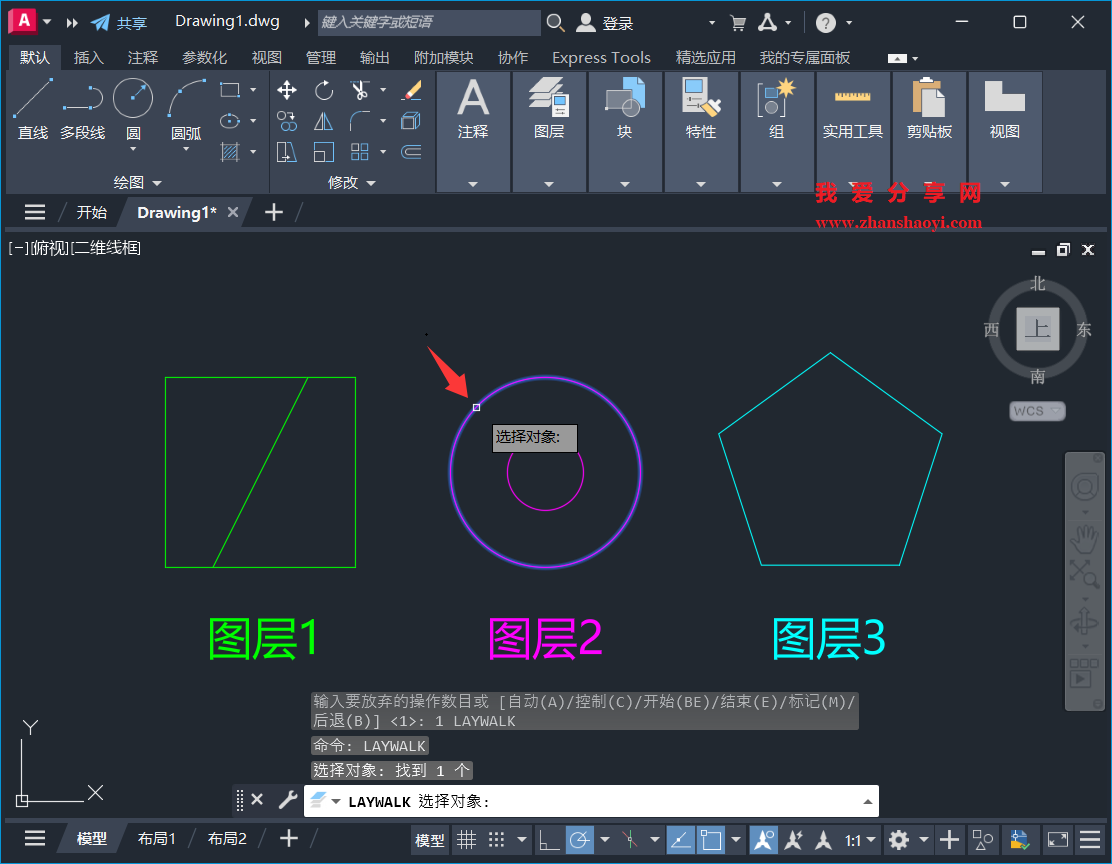
Task: Toggle grid display in the status bar
Action: pos(466,839)
